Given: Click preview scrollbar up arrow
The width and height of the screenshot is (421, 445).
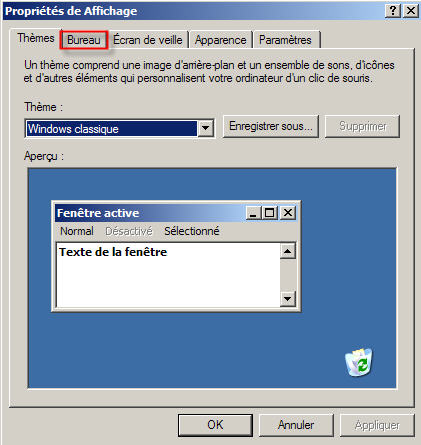Looking at the screenshot, I should point(287,251).
